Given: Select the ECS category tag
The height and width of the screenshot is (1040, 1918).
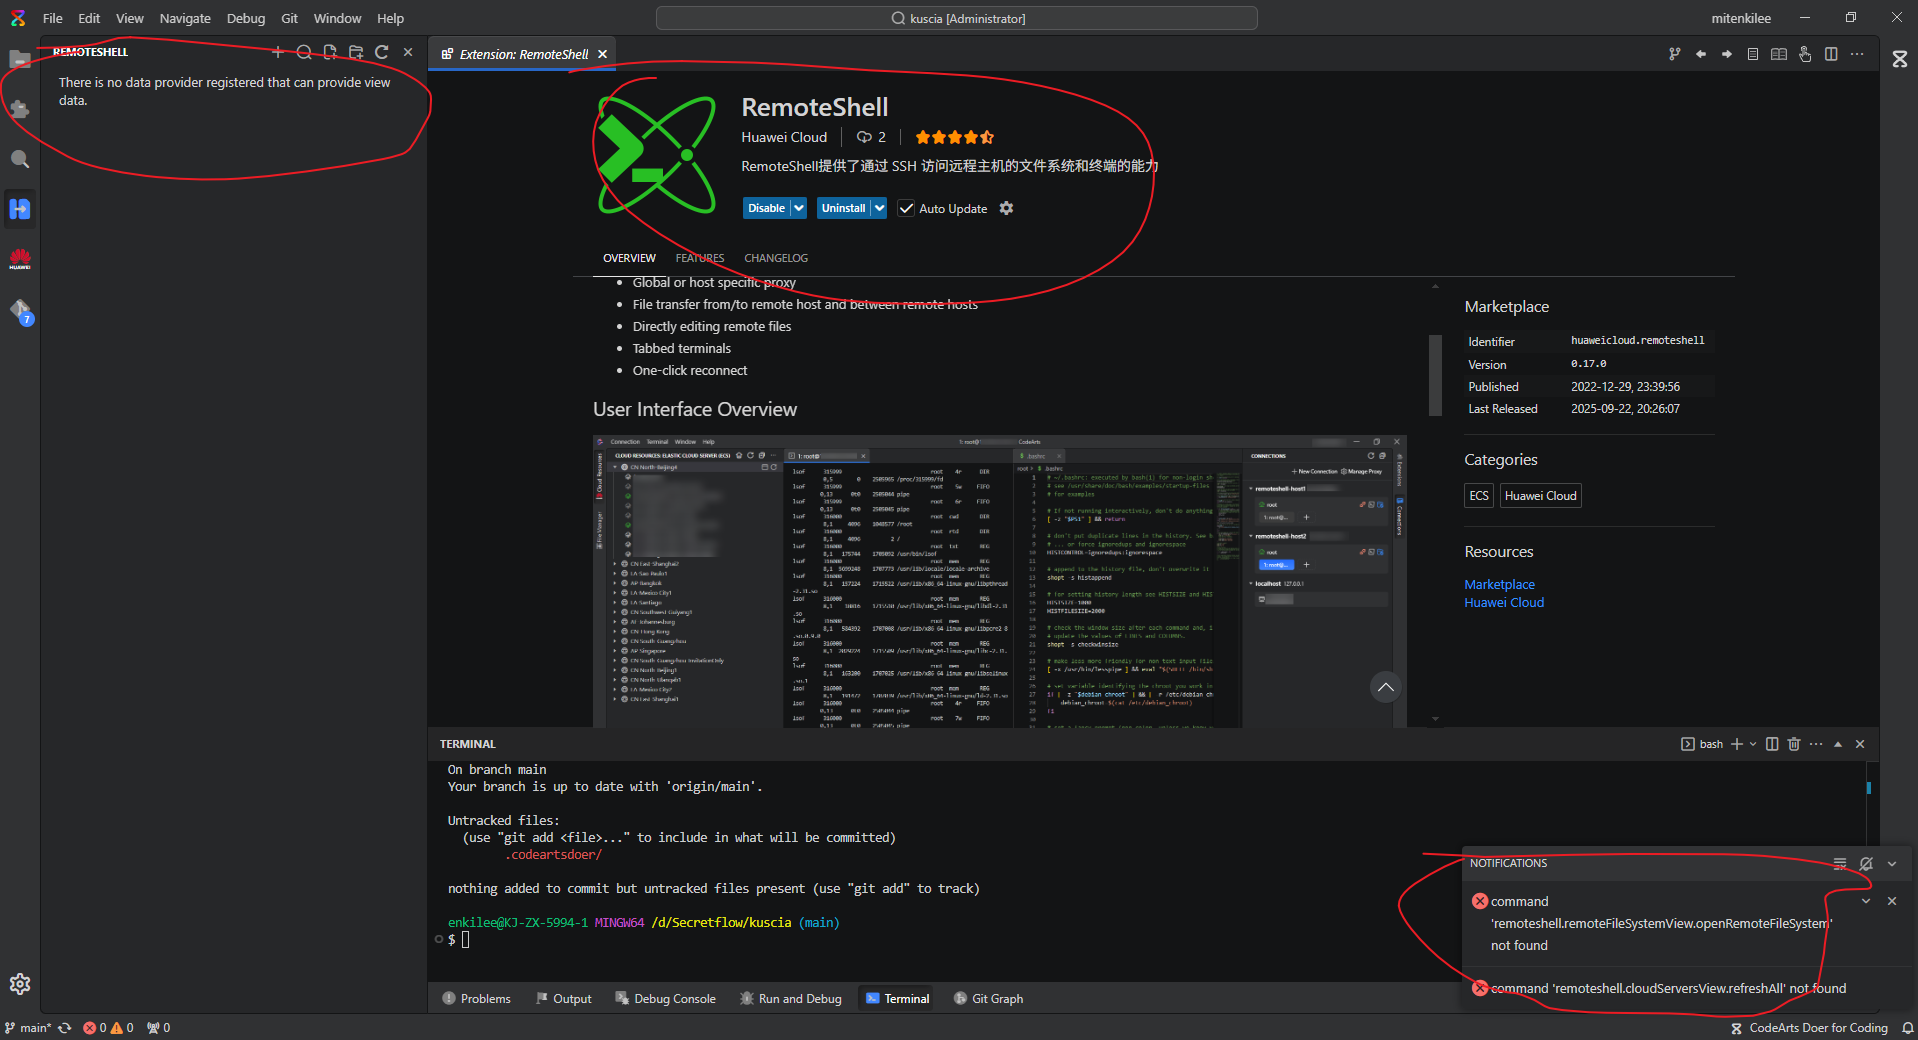Looking at the screenshot, I should click(1479, 496).
